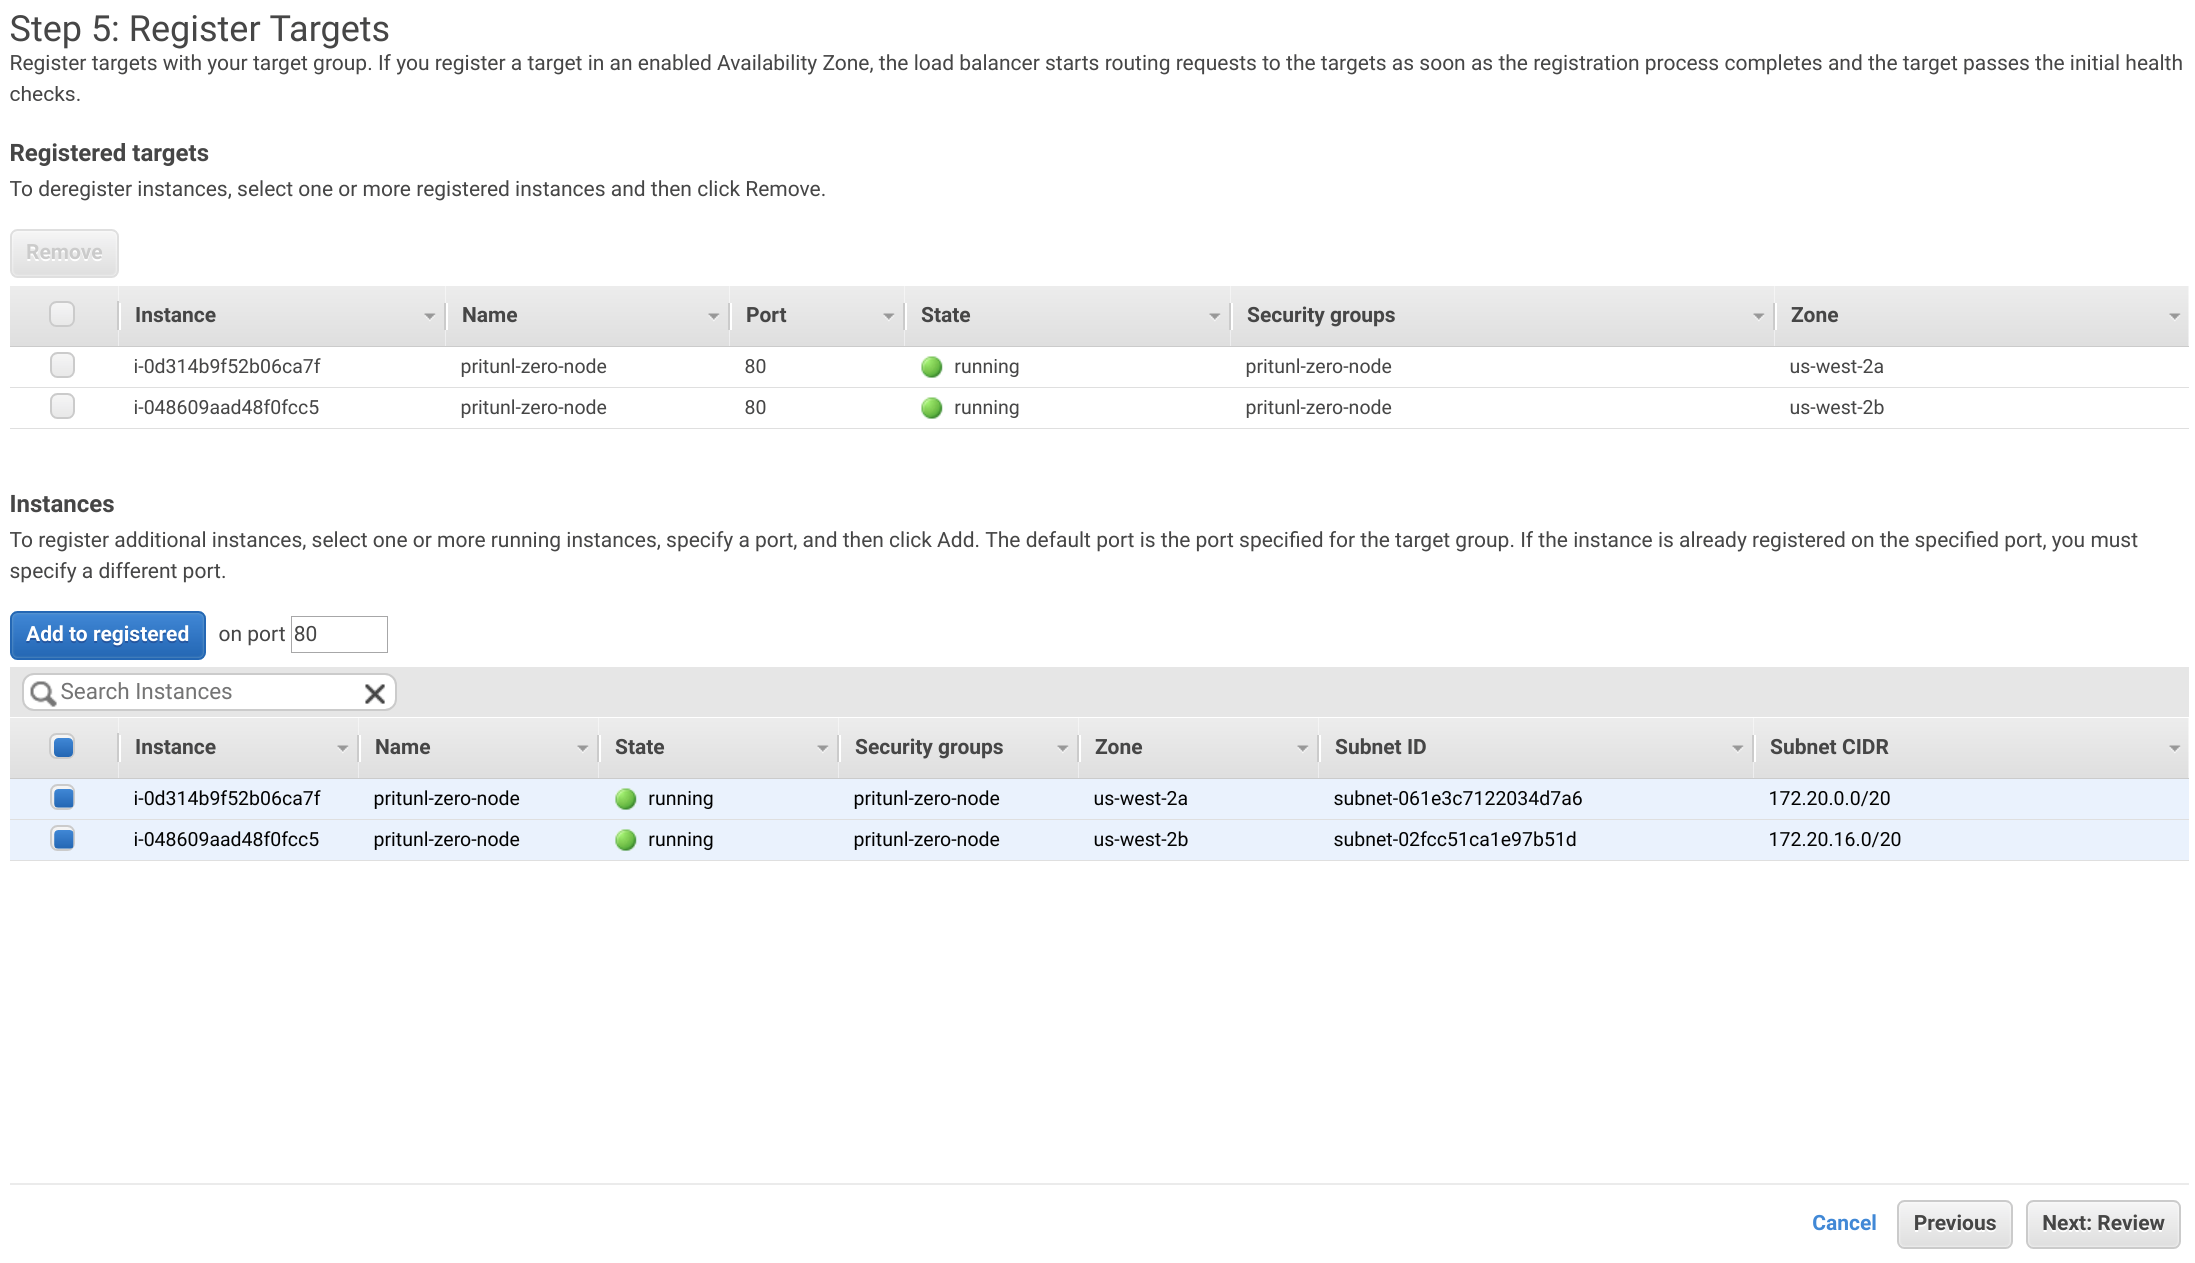Click the green status dot for registered i-0d314b9f52b06ca7f
Image resolution: width=2195 pixels, height=1263 pixels.
point(931,367)
